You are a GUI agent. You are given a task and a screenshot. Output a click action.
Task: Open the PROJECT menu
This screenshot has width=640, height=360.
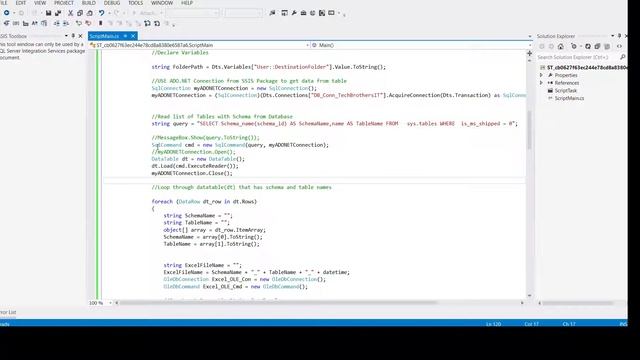64,3
